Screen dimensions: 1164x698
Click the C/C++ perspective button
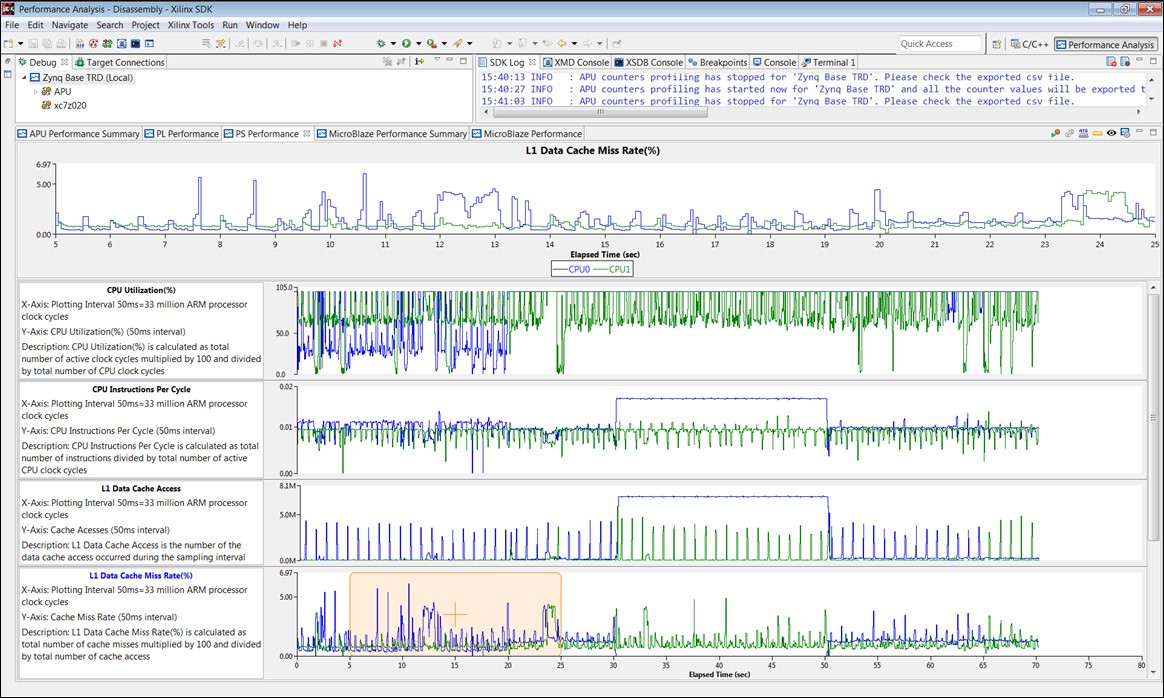click(1030, 45)
